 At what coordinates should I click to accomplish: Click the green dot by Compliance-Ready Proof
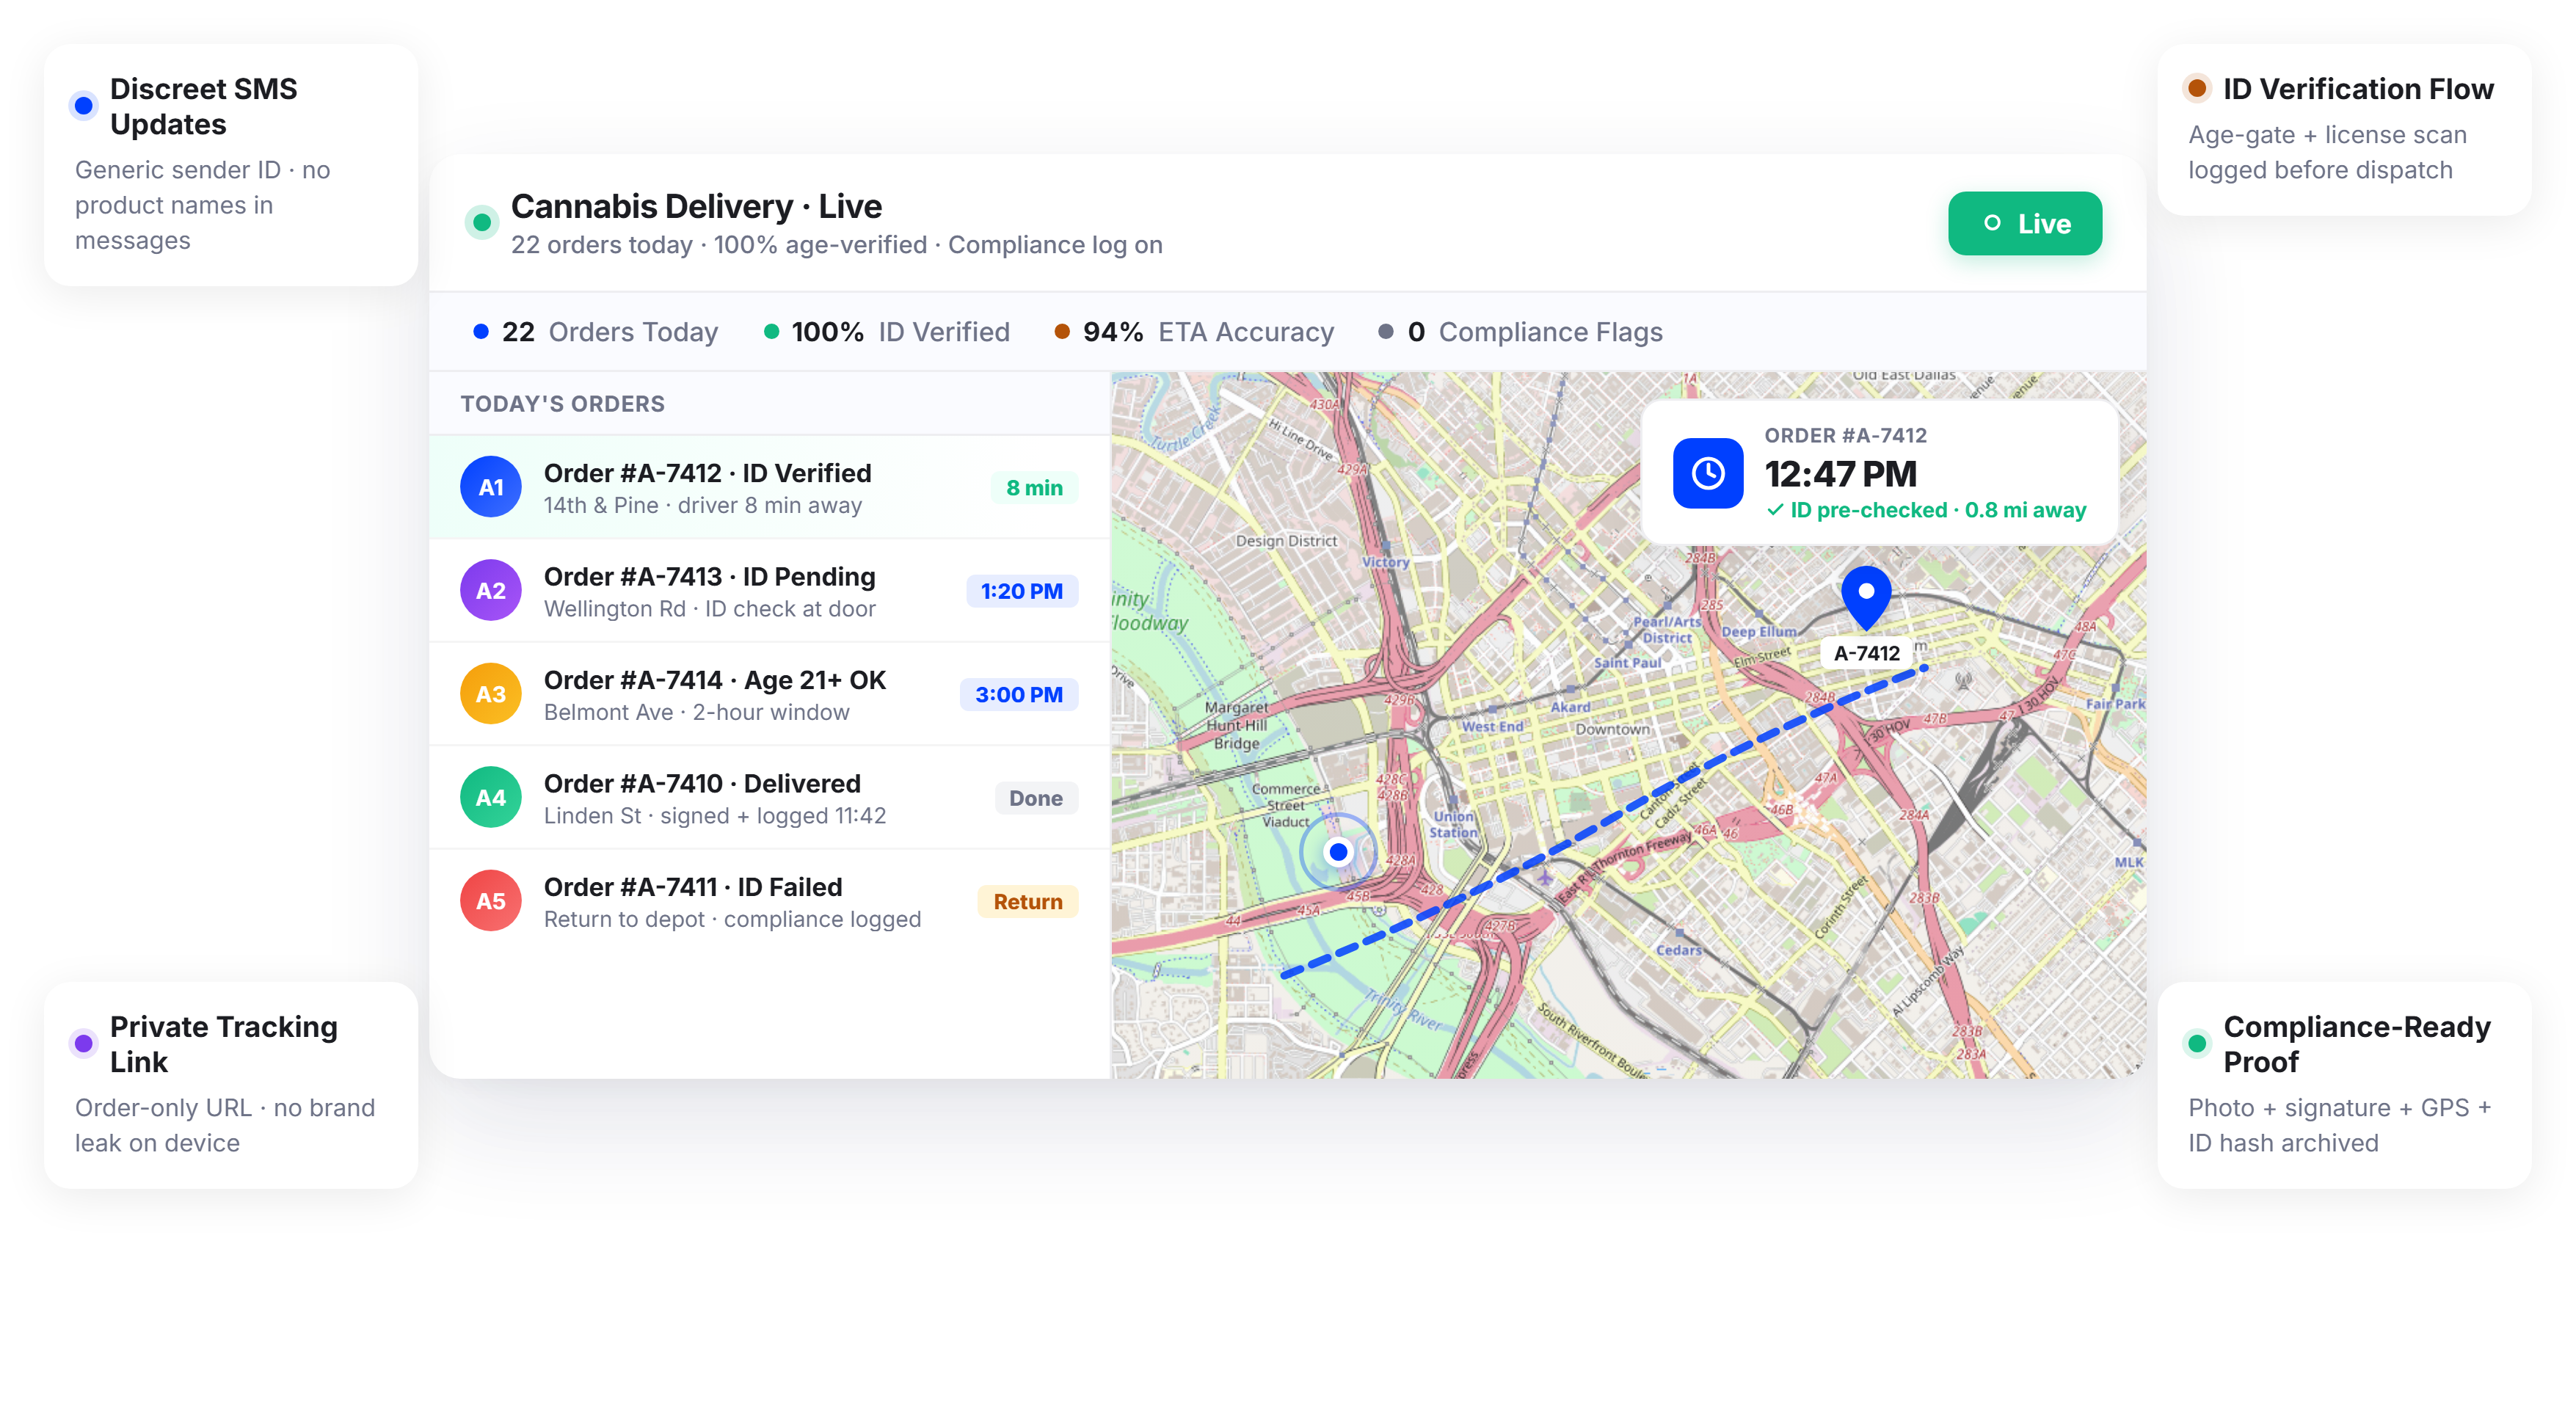(2197, 1044)
